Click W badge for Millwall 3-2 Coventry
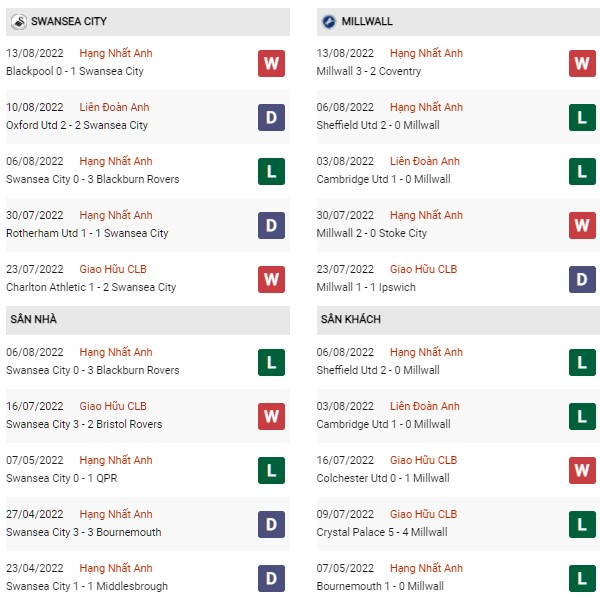The height and width of the screenshot is (604, 600). [x=582, y=64]
